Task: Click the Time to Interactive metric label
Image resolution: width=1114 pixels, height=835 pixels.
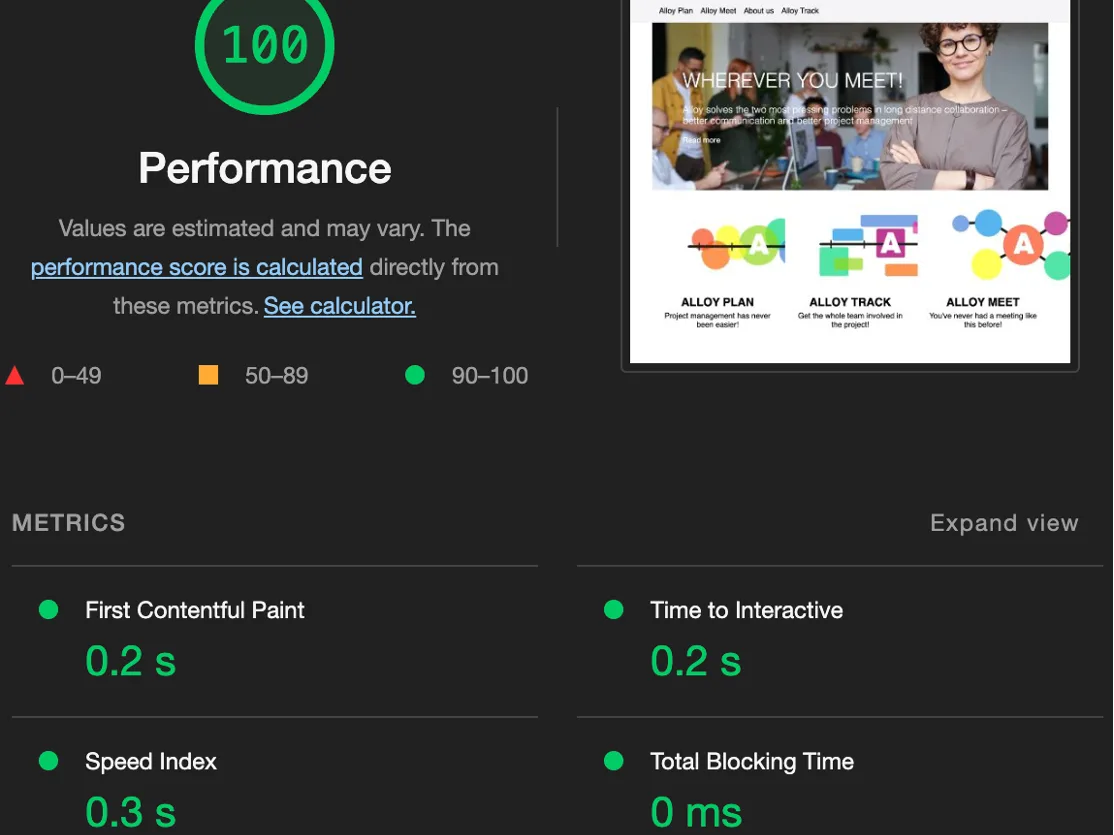Action: [746, 610]
